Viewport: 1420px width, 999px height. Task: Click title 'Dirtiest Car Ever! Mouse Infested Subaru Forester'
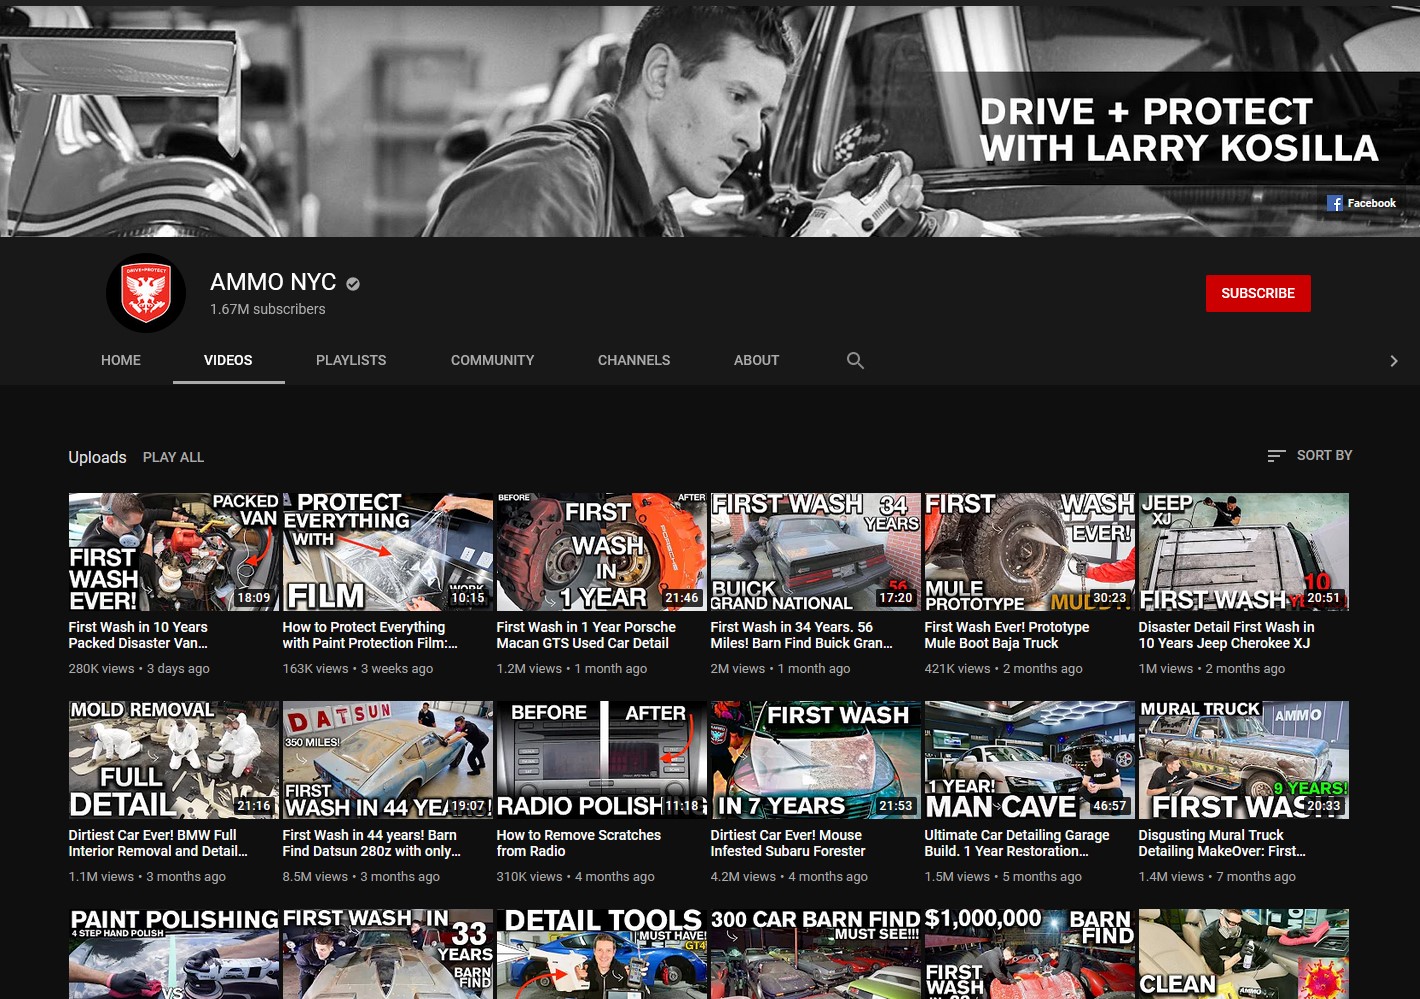pyautogui.click(x=788, y=843)
